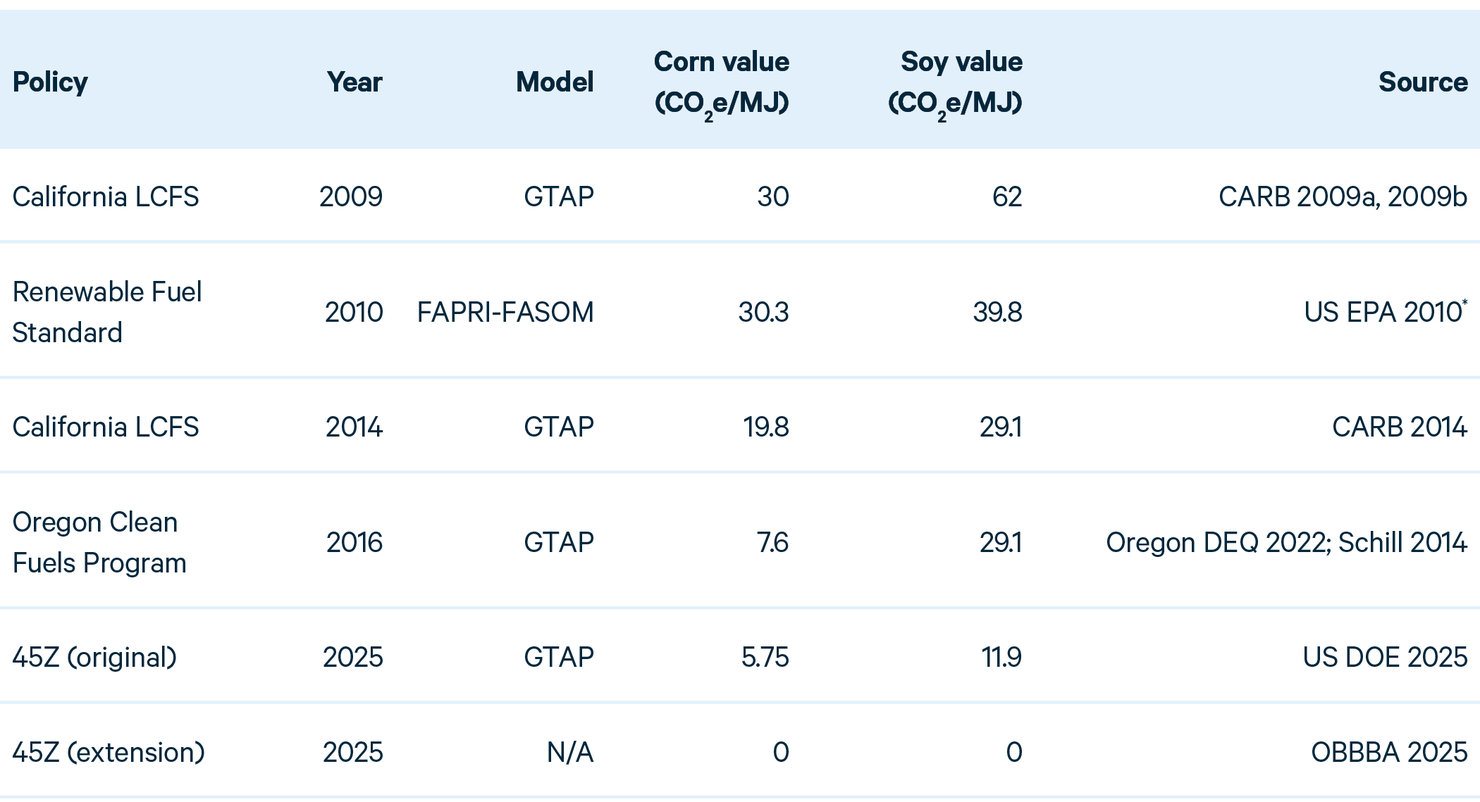Select the Renewable Fuel Standard policy cell
This screenshot has height=802, width=1480.
coord(107,312)
